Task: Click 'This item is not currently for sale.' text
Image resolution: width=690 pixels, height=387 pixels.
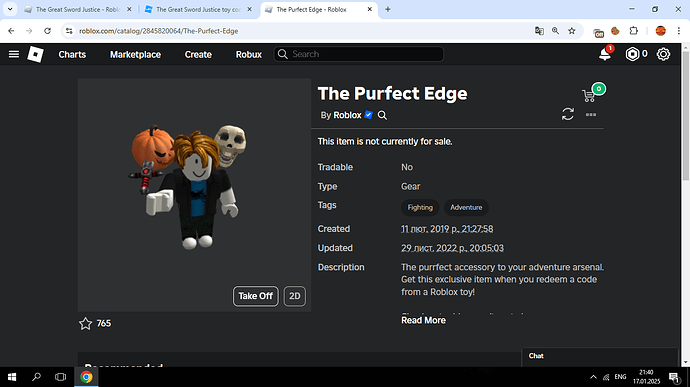Action: (x=385, y=141)
